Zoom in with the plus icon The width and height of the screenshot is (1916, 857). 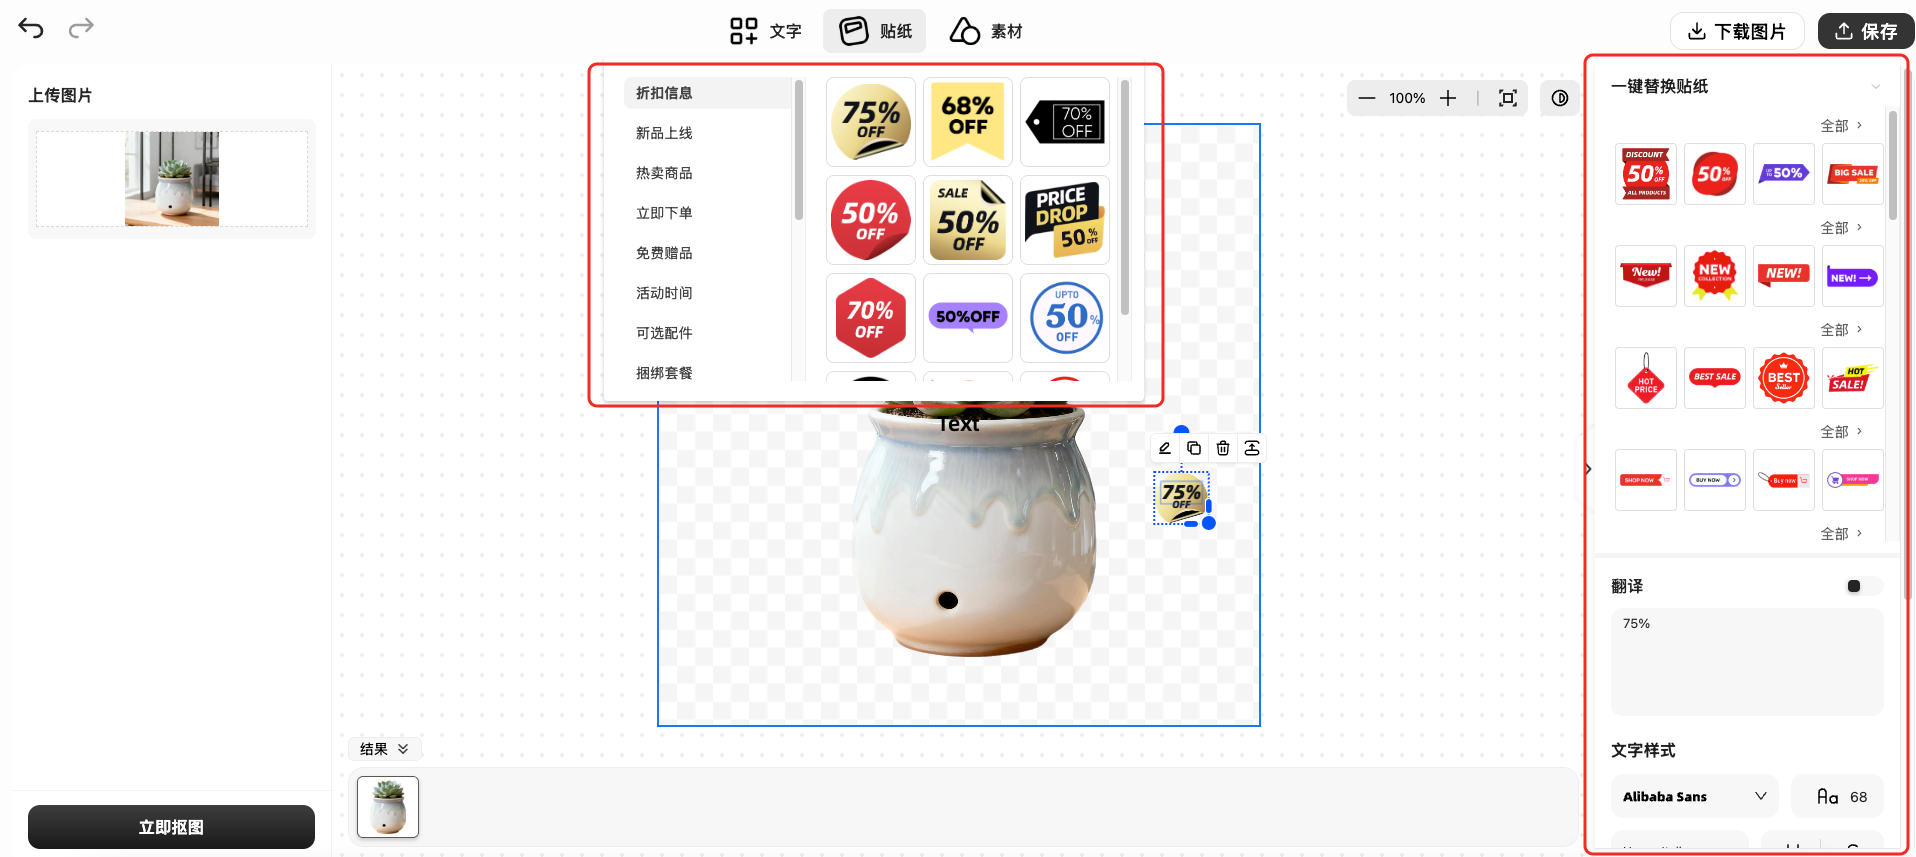[1447, 98]
